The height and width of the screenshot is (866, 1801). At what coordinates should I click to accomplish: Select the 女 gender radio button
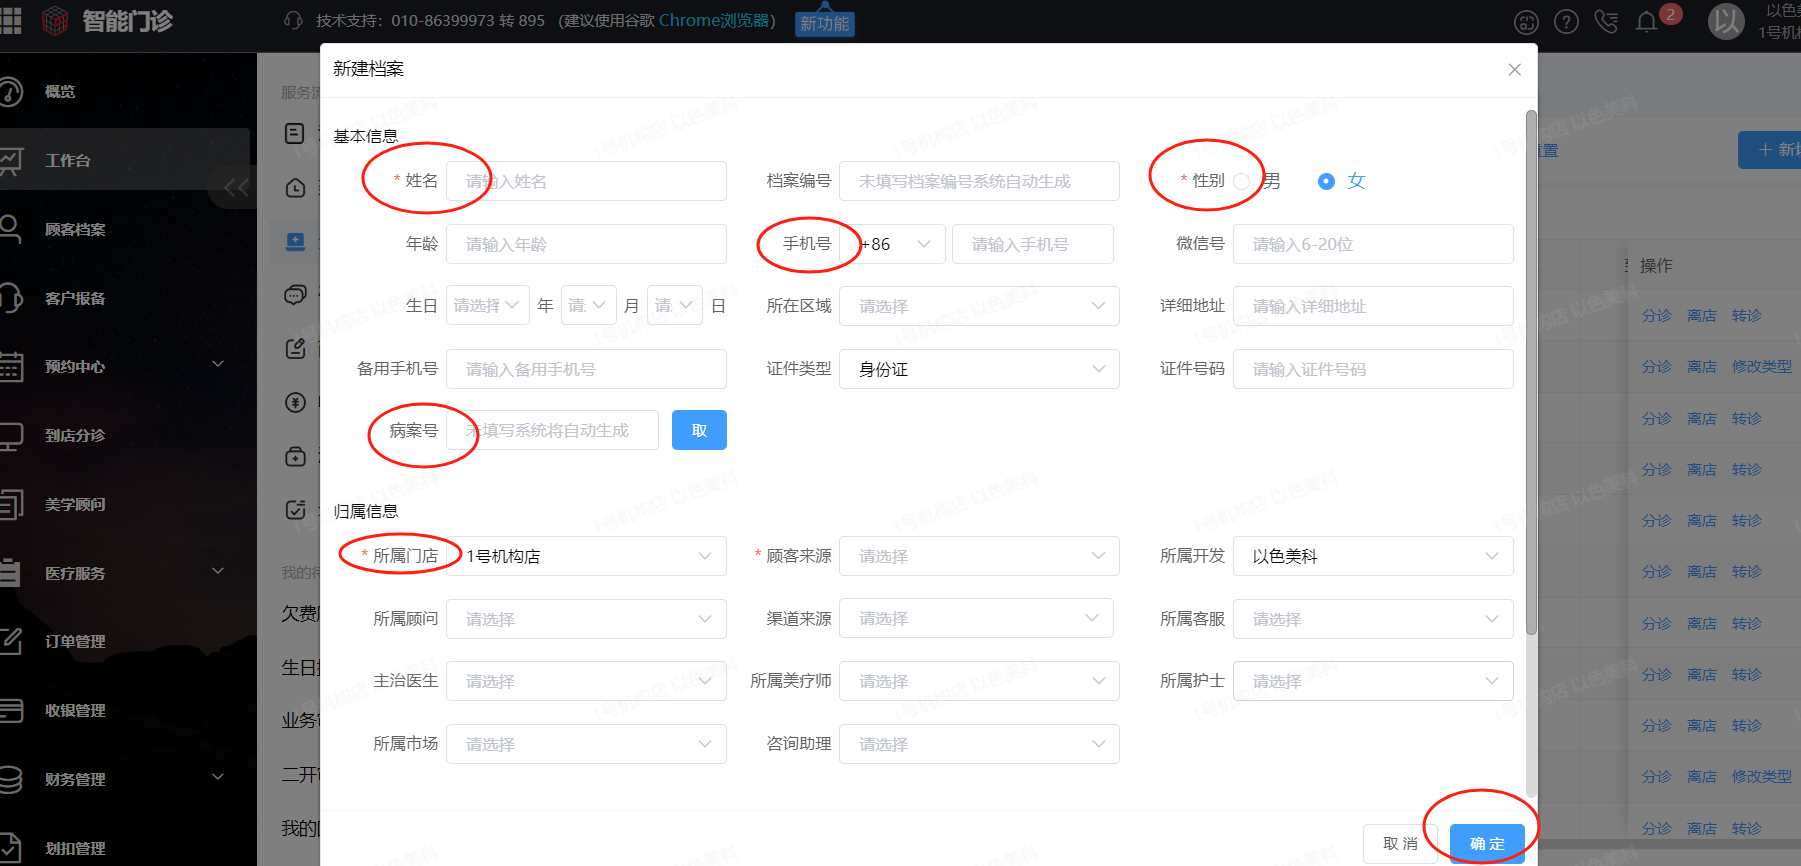click(1326, 181)
